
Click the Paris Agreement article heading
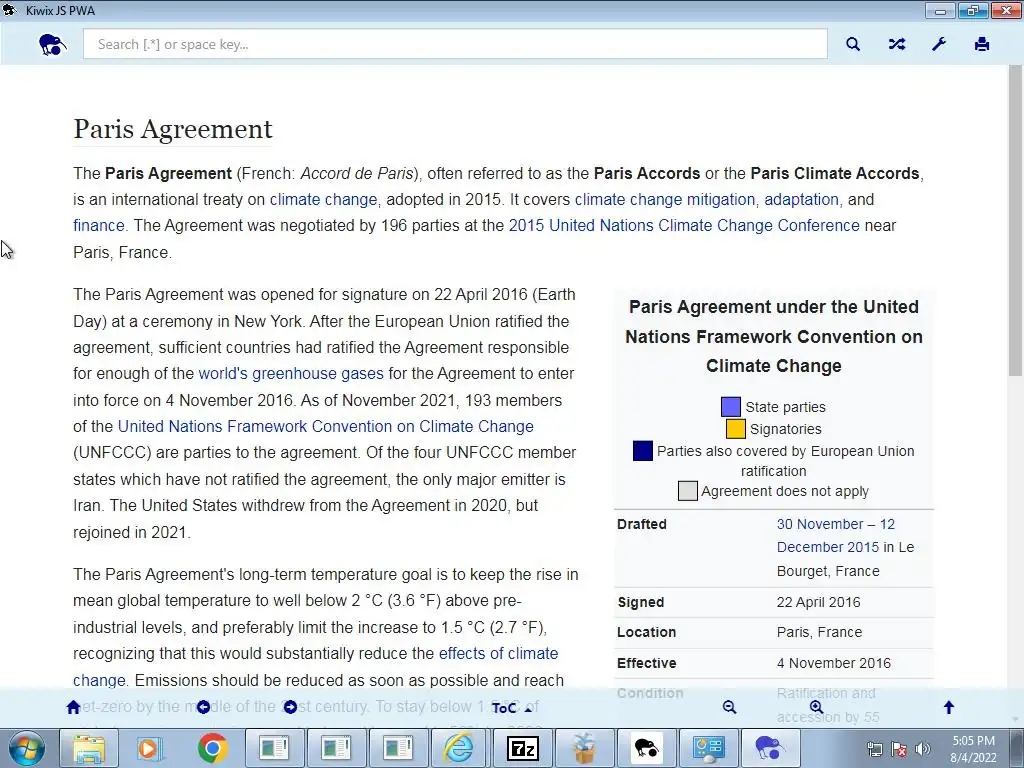172,129
